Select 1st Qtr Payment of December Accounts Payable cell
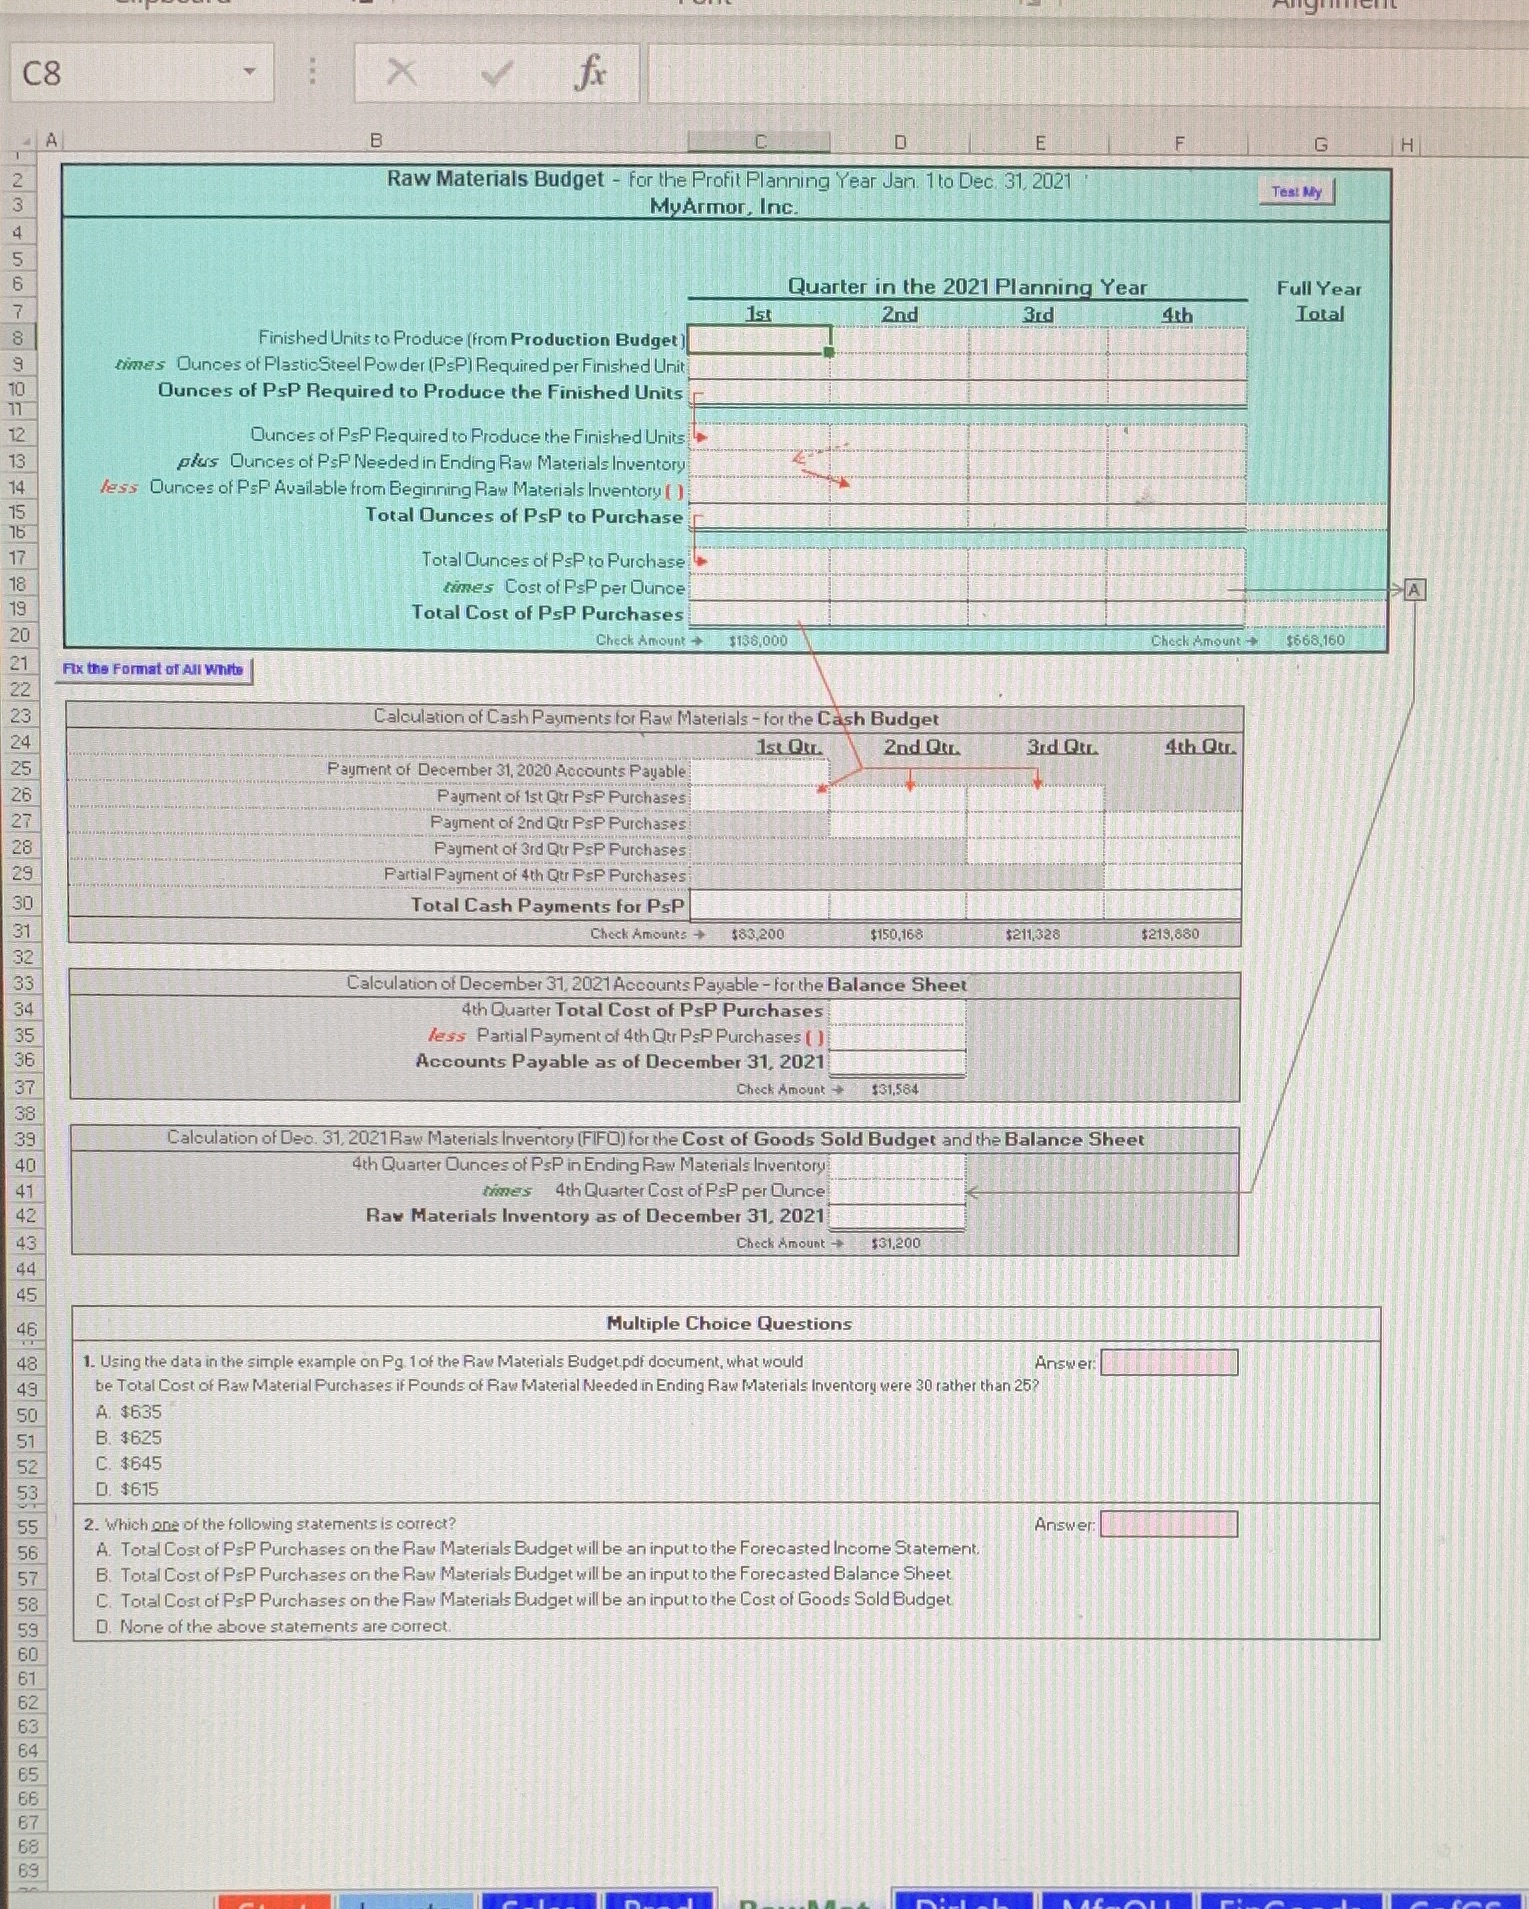 tap(759, 771)
